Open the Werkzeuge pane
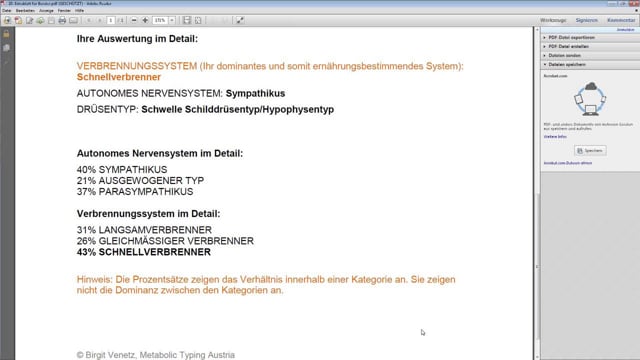 pos(553,20)
